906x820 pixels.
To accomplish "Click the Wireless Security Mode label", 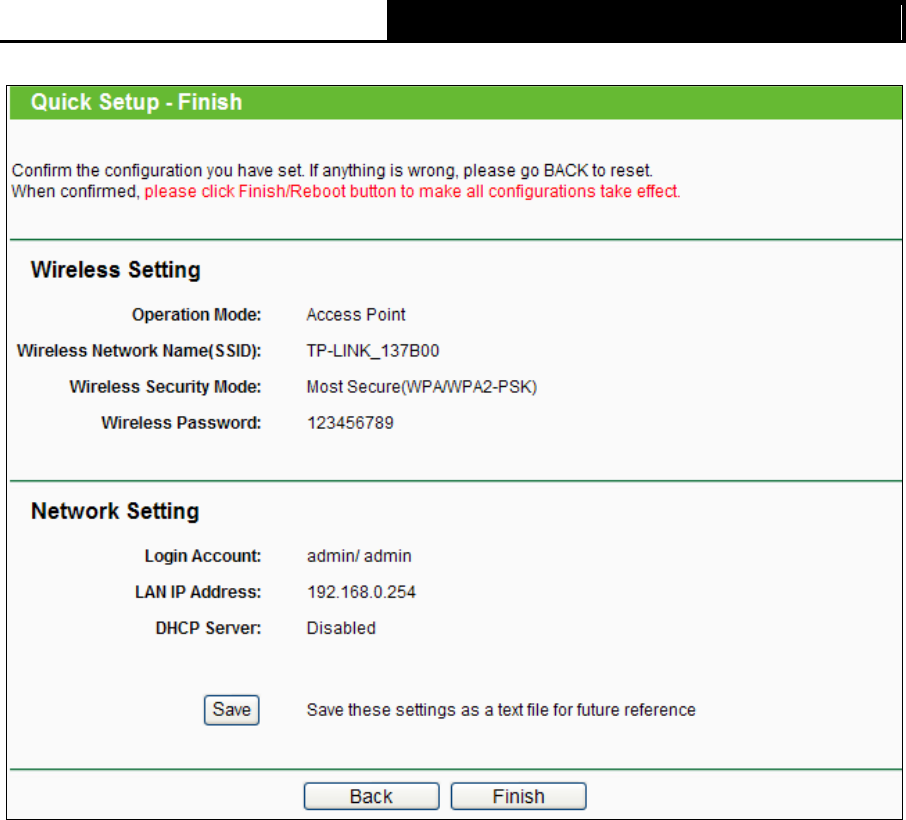I will click(x=165, y=387).
